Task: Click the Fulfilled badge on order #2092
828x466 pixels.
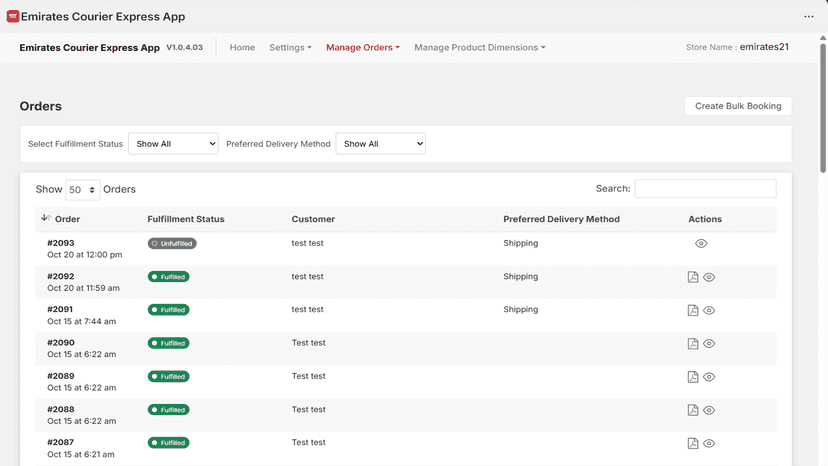Action: [168, 277]
